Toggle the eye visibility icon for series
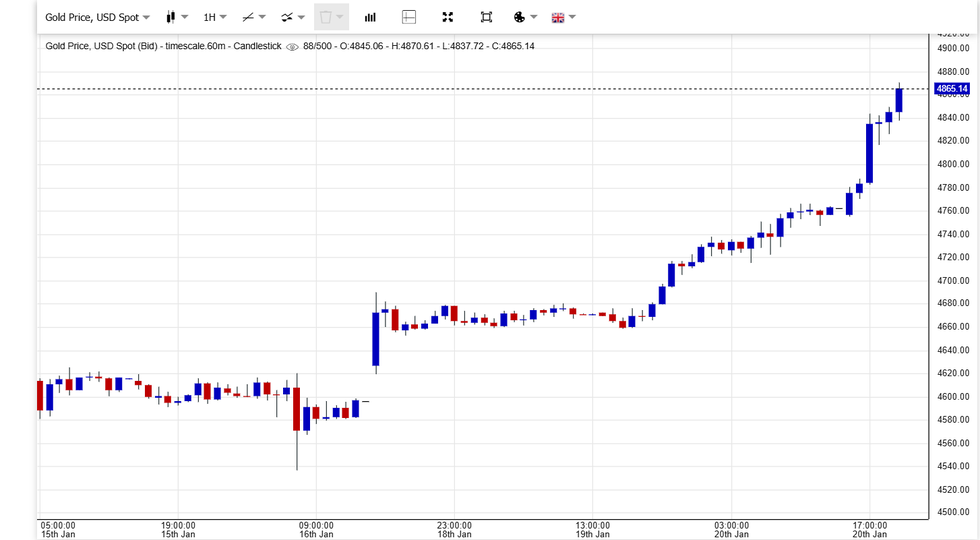The height and width of the screenshot is (540, 980). (292, 46)
